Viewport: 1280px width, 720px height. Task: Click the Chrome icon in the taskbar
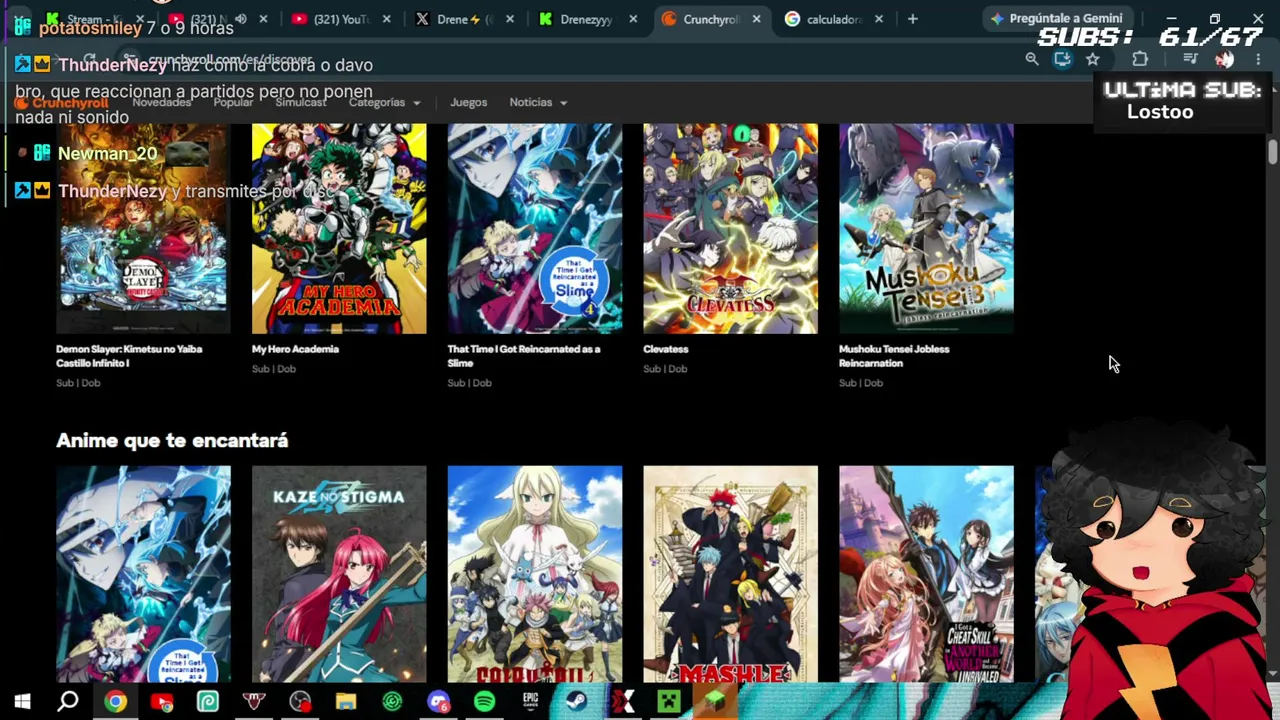pyautogui.click(x=116, y=702)
